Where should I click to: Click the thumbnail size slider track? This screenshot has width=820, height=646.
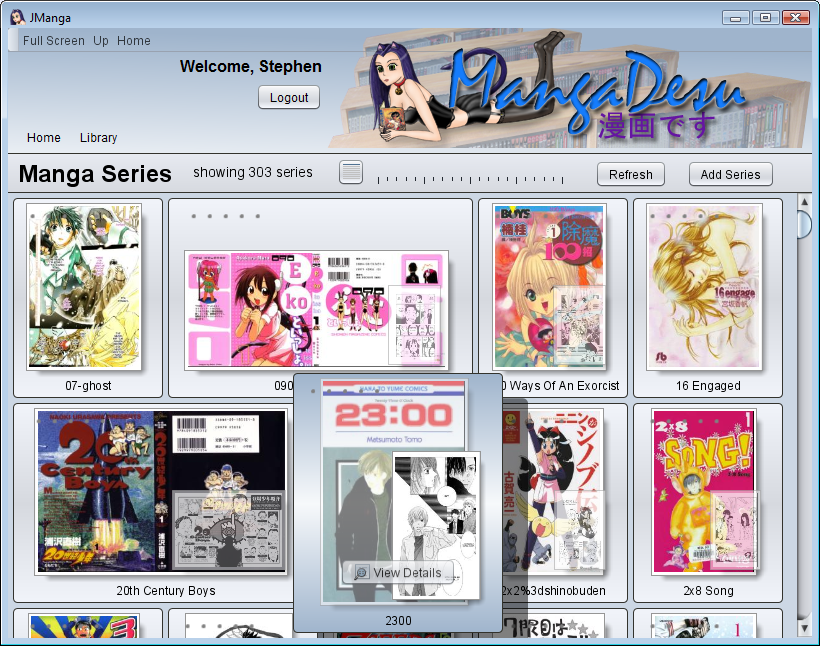pos(470,179)
